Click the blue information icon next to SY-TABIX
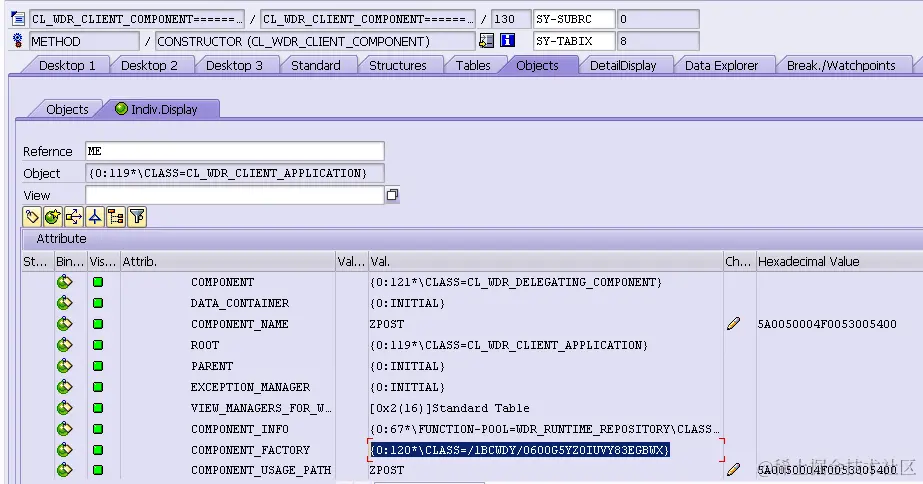This screenshot has height=484, width=923. pyautogui.click(x=507, y=41)
